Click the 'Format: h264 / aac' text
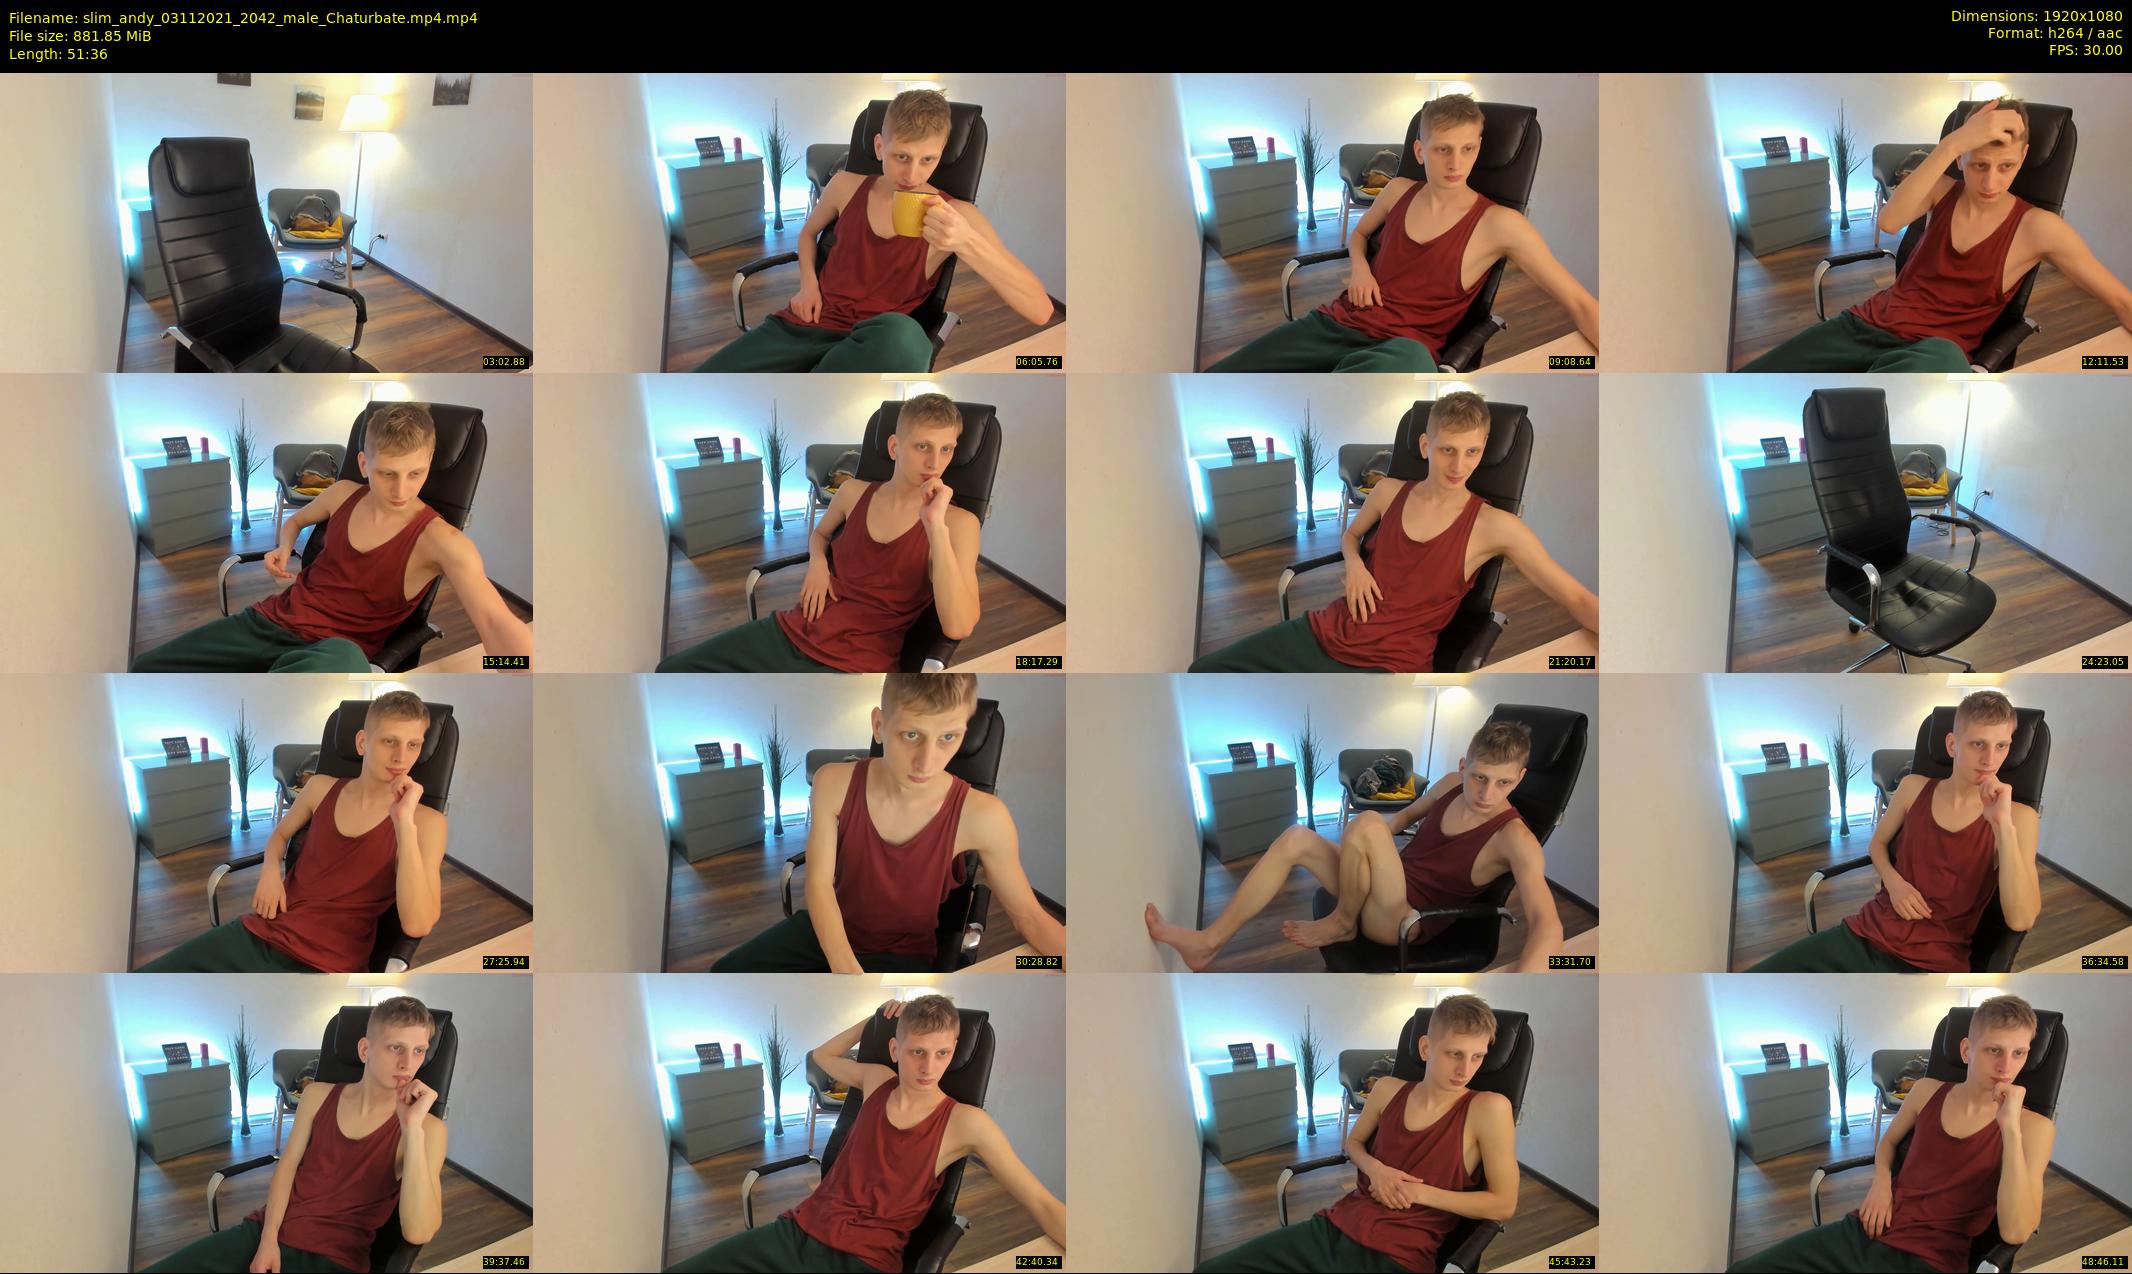 pos(2054,33)
